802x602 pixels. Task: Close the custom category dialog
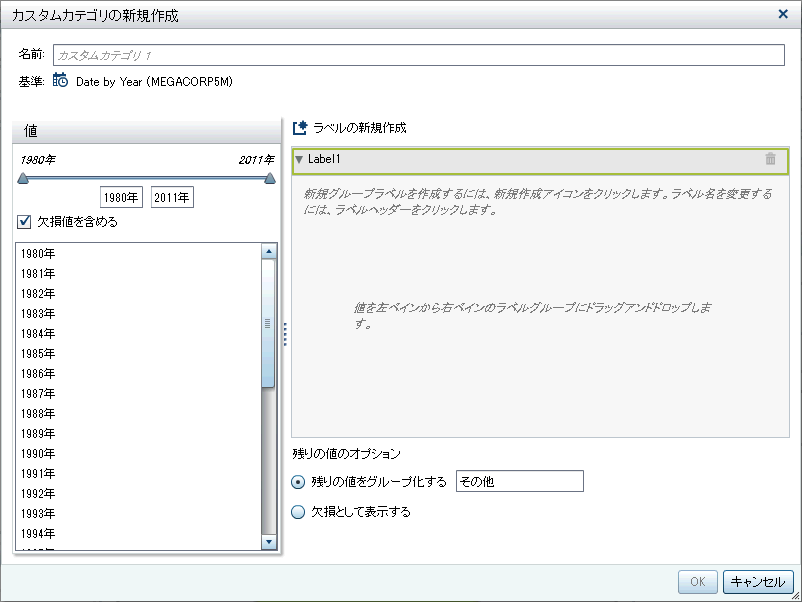(782, 14)
